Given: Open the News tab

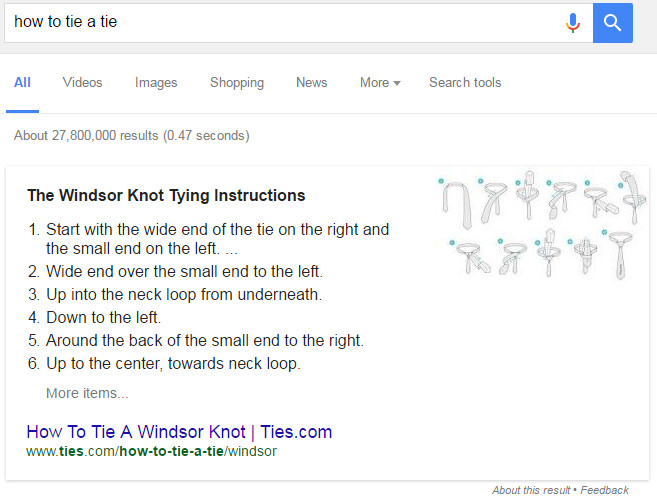Looking at the screenshot, I should click(x=311, y=83).
